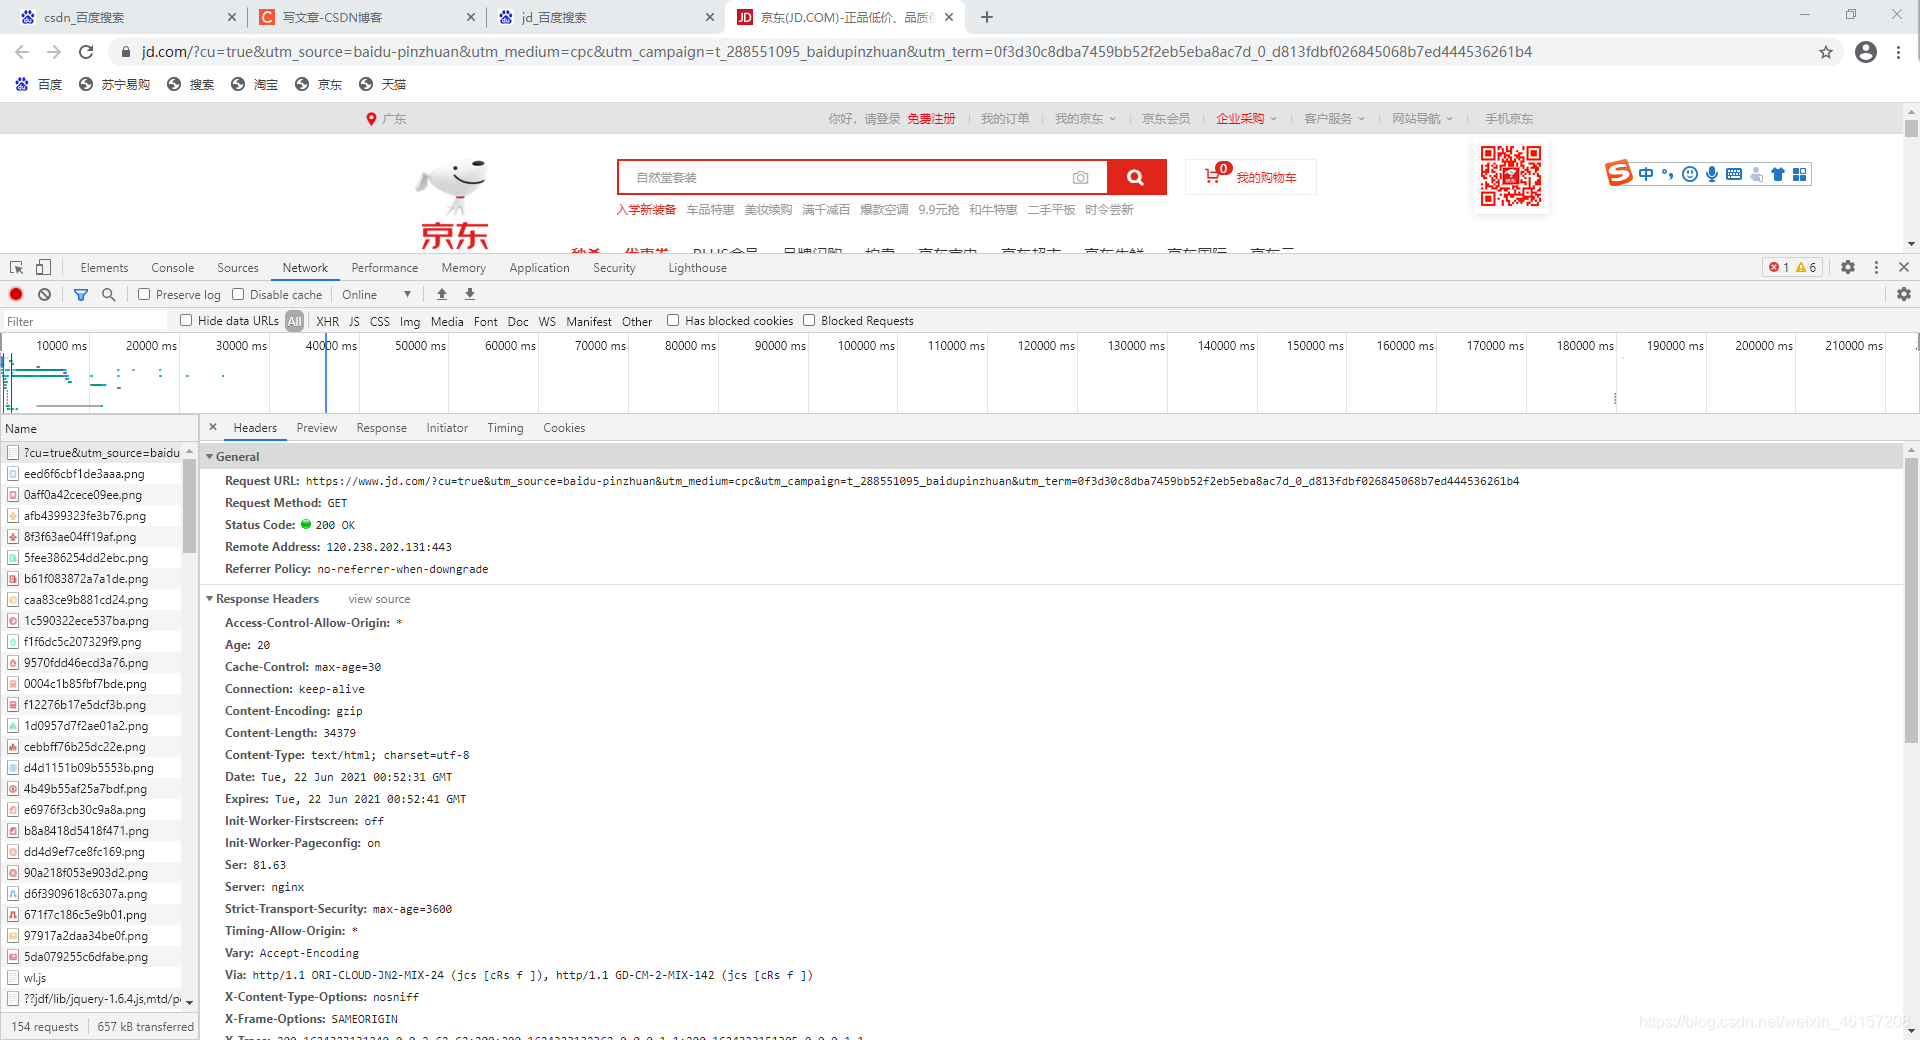This screenshot has height=1040, width=1920.
Task: Open the Chrome profile avatar
Action: (x=1866, y=52)
